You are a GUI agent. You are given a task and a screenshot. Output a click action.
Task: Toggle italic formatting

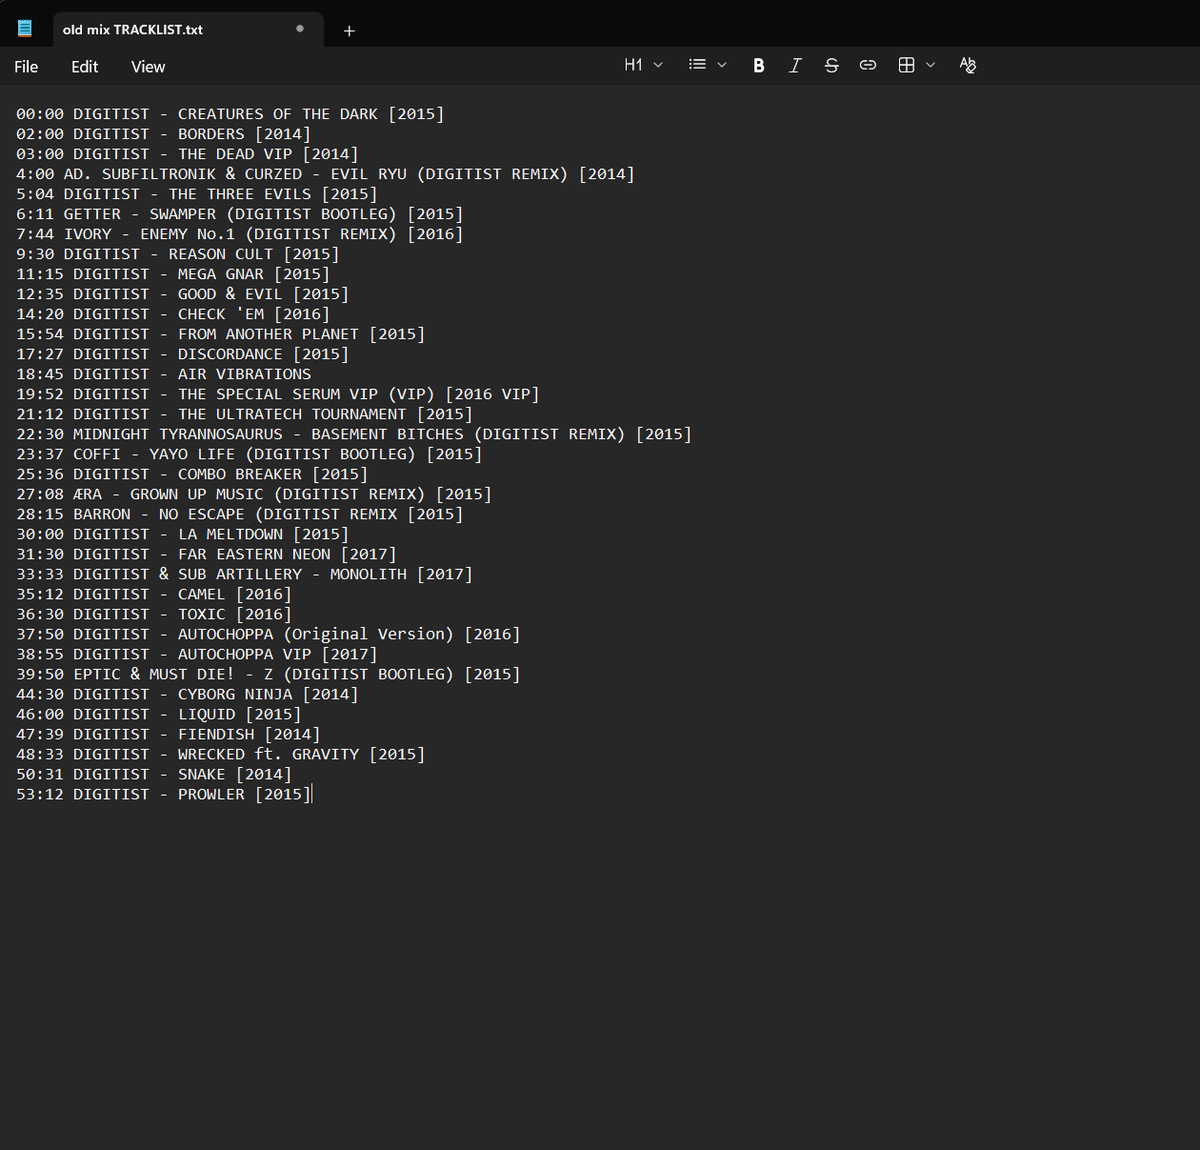pyautogui.click(x=795, y=65)
